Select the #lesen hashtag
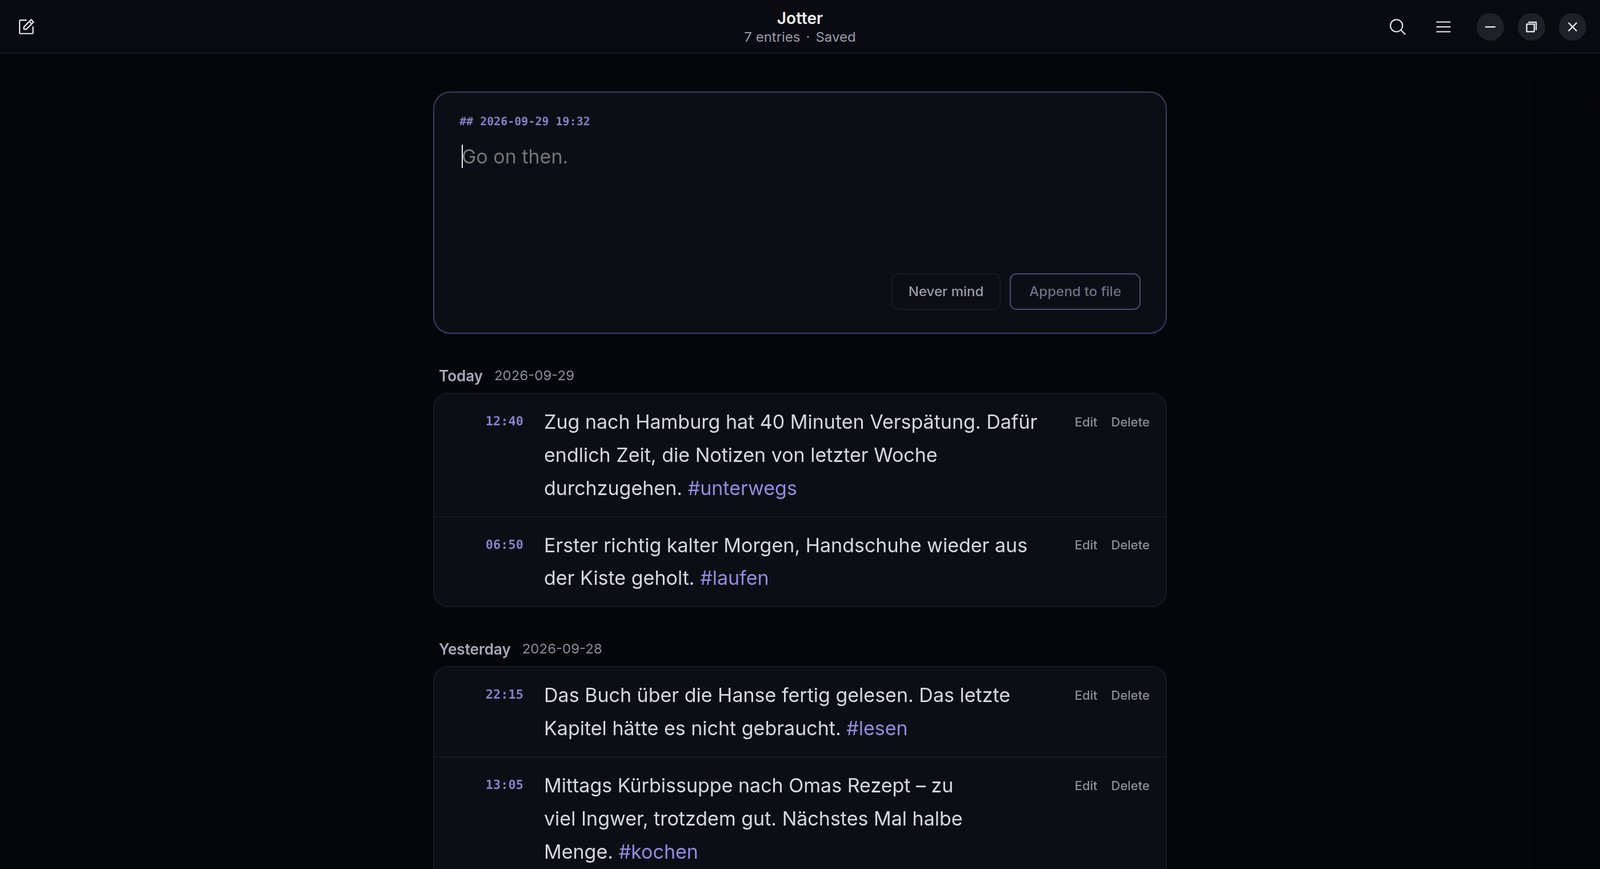1600x869 pixels. [x=877, y=728]
